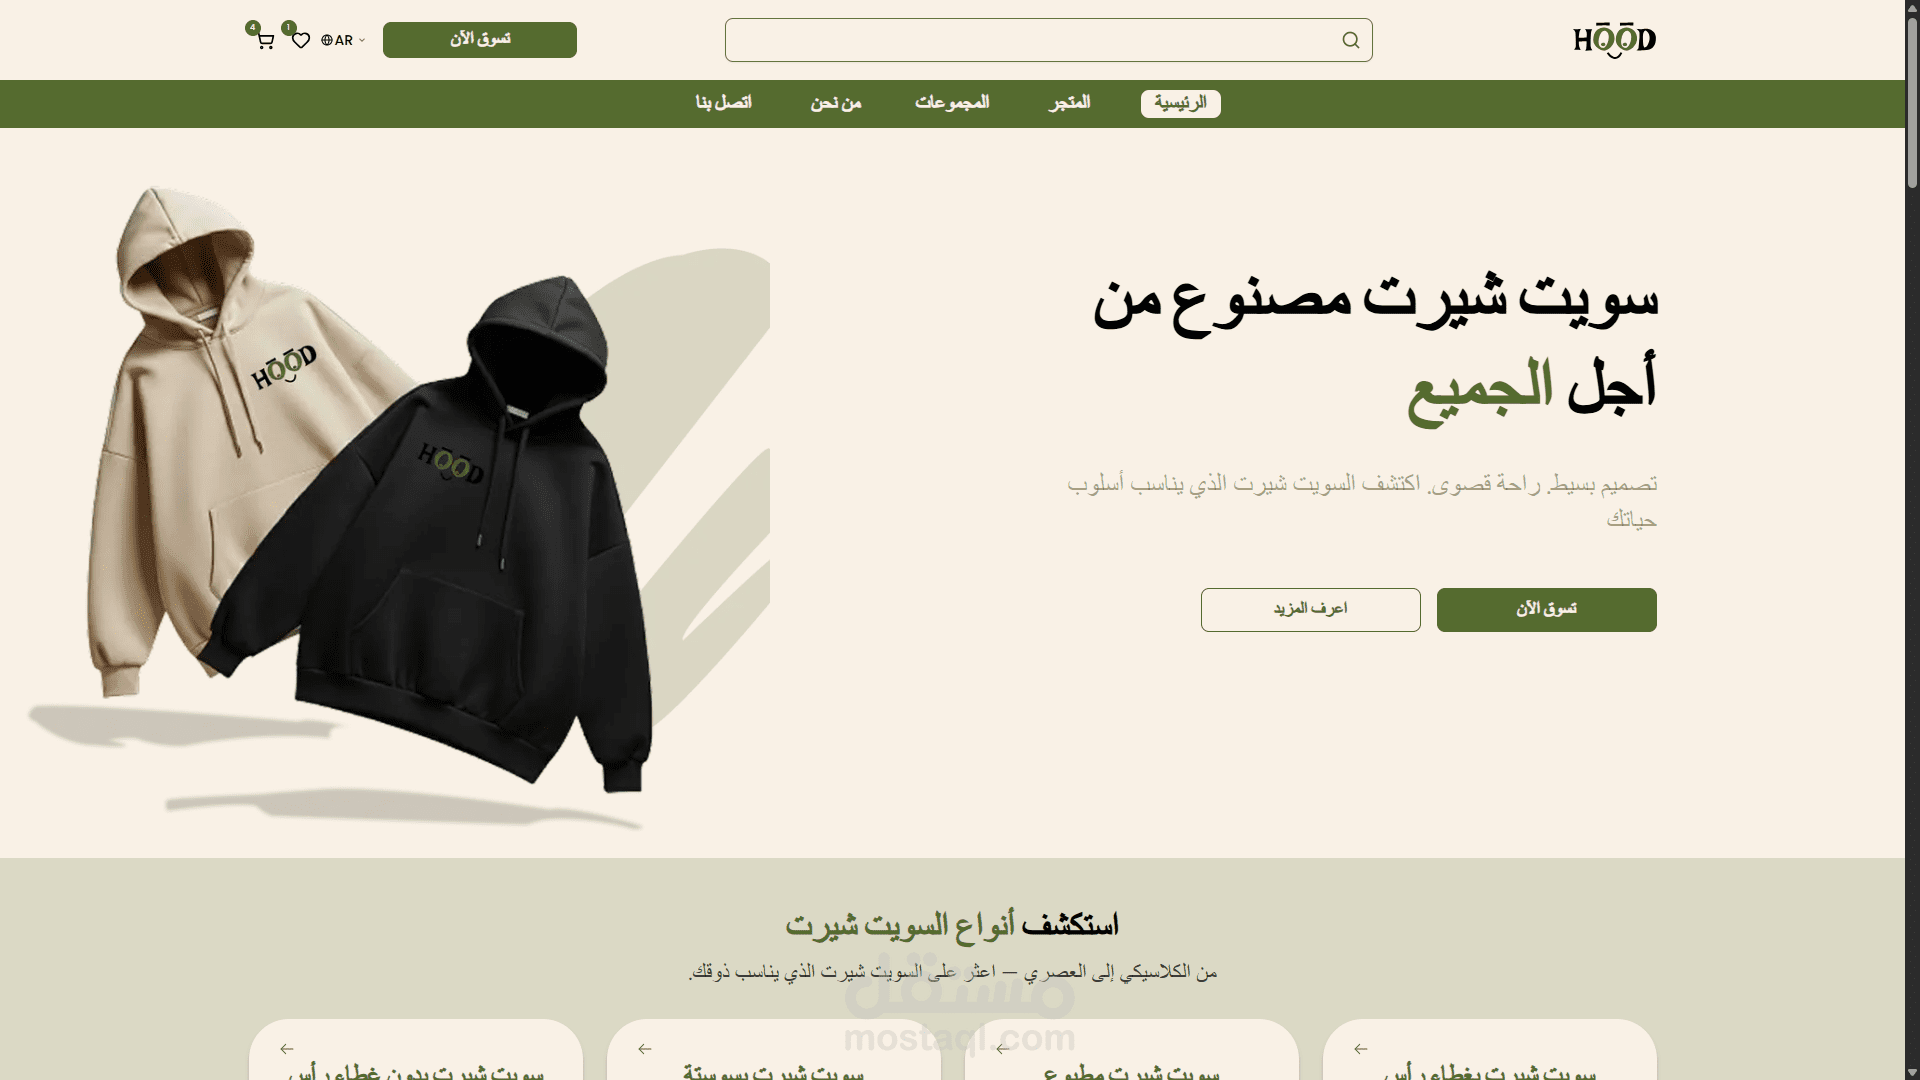Expand the AR language dropdown
The width and height of the screenshot is (1920, 1080).
click(x=343, y=41)
